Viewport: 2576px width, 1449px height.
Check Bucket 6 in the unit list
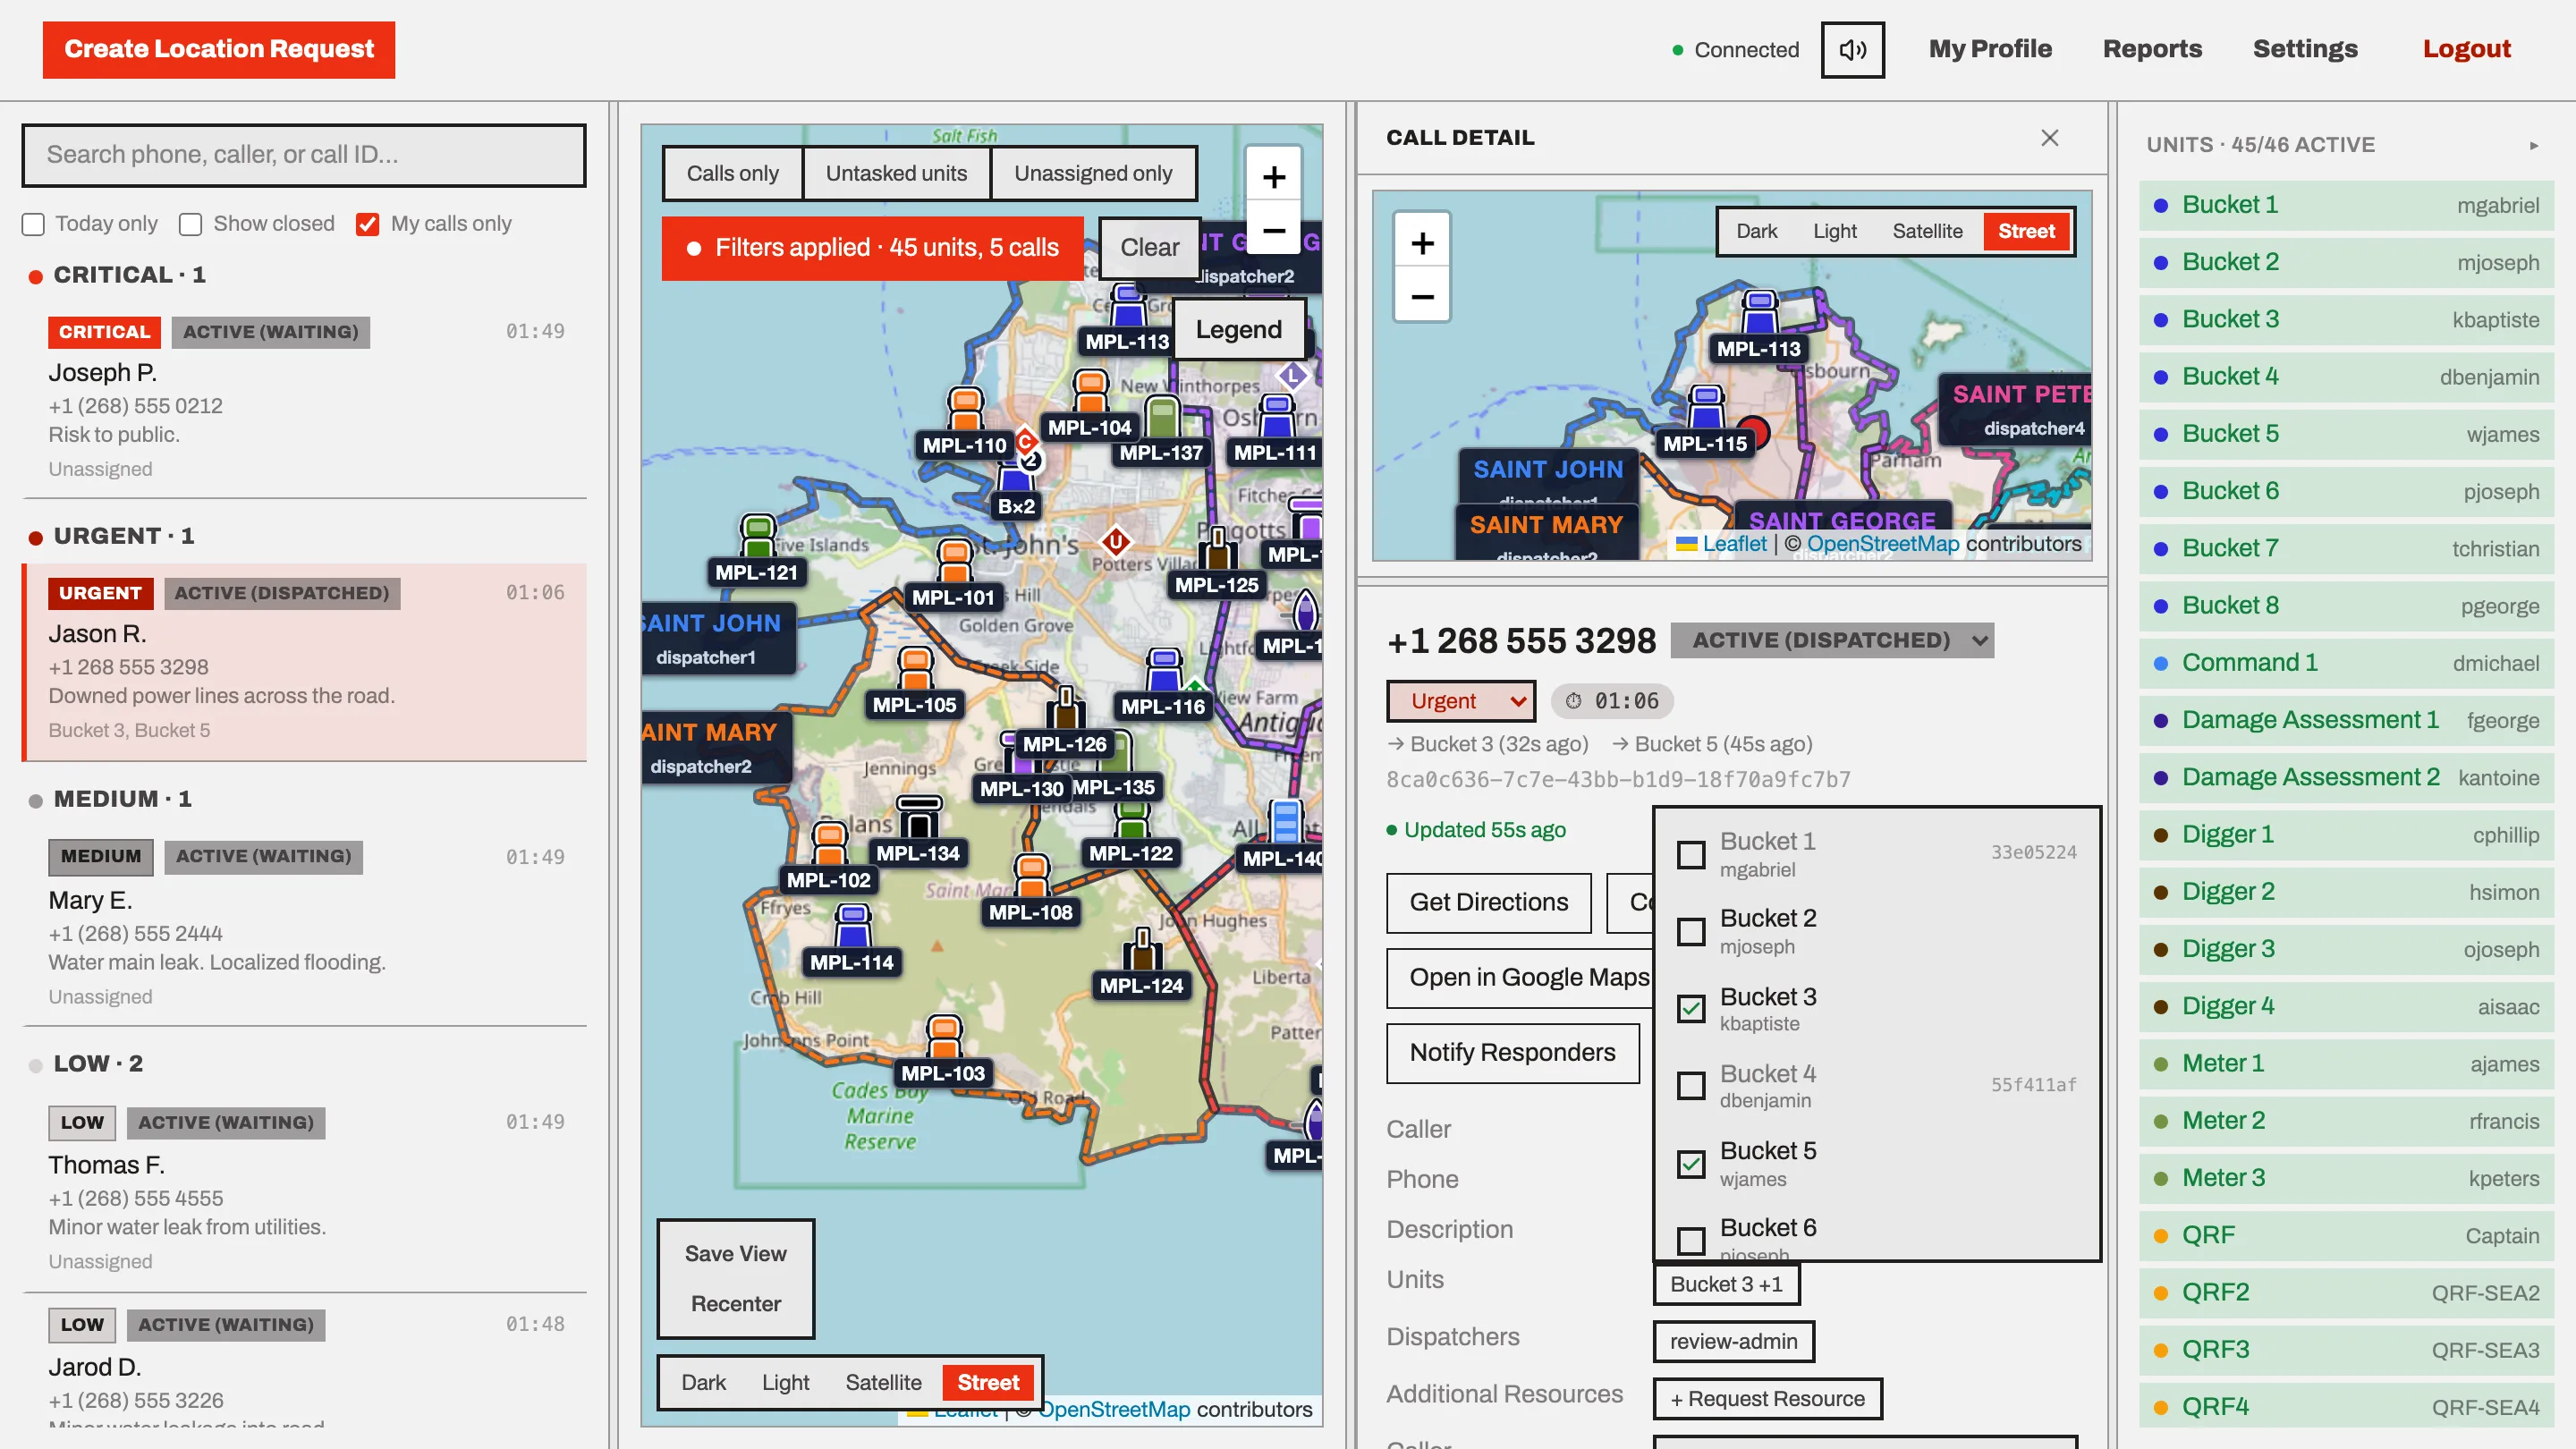click(x=1691, y=1241)
